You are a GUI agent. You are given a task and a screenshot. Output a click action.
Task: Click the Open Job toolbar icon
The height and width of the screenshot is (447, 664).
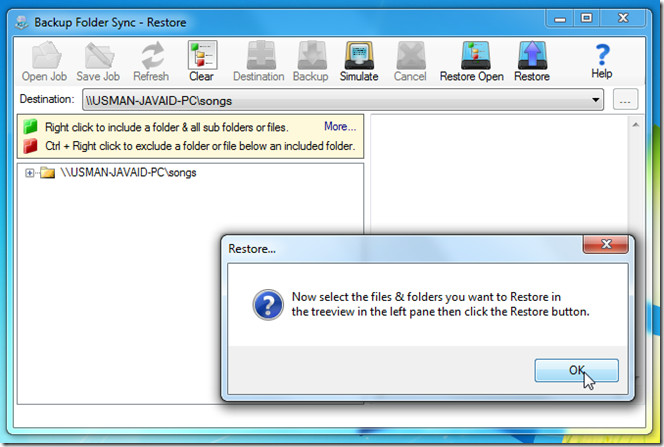click(x=46, y=55)
